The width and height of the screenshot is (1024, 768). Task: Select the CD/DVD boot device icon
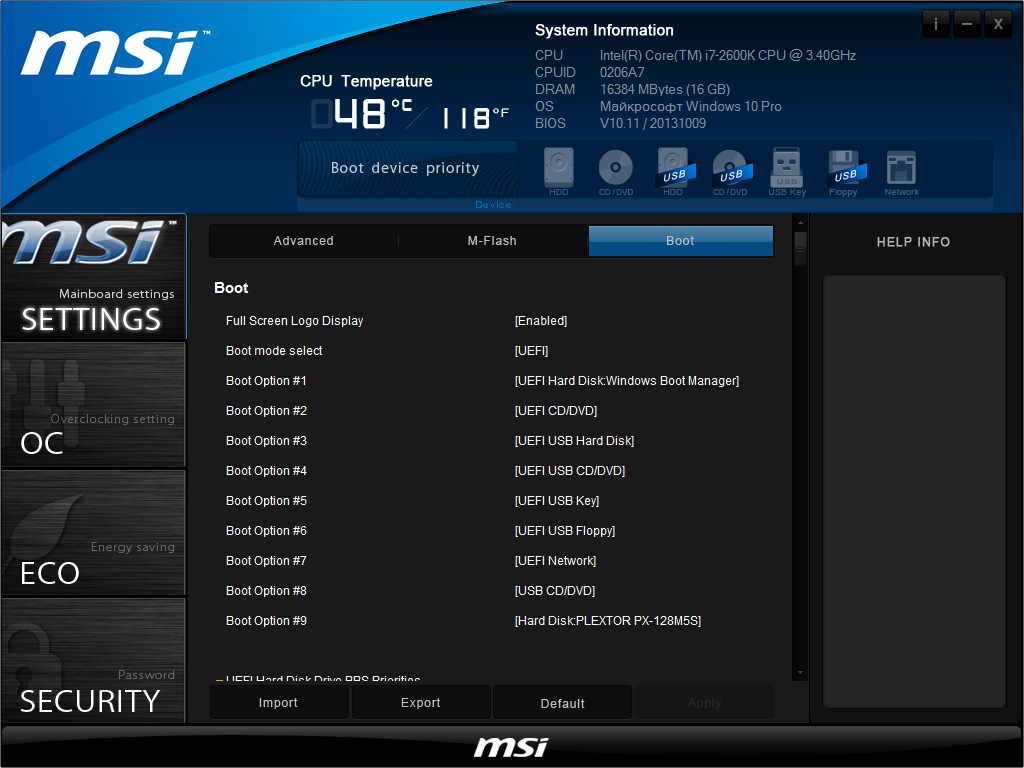(615, 171)
